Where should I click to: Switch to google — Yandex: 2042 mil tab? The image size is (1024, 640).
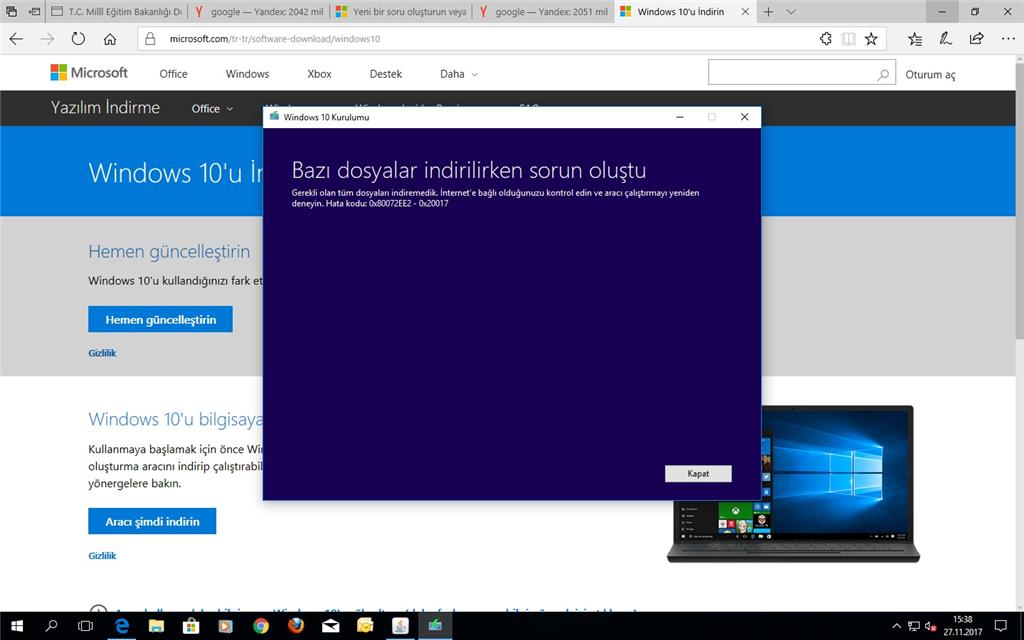[259, 12]
